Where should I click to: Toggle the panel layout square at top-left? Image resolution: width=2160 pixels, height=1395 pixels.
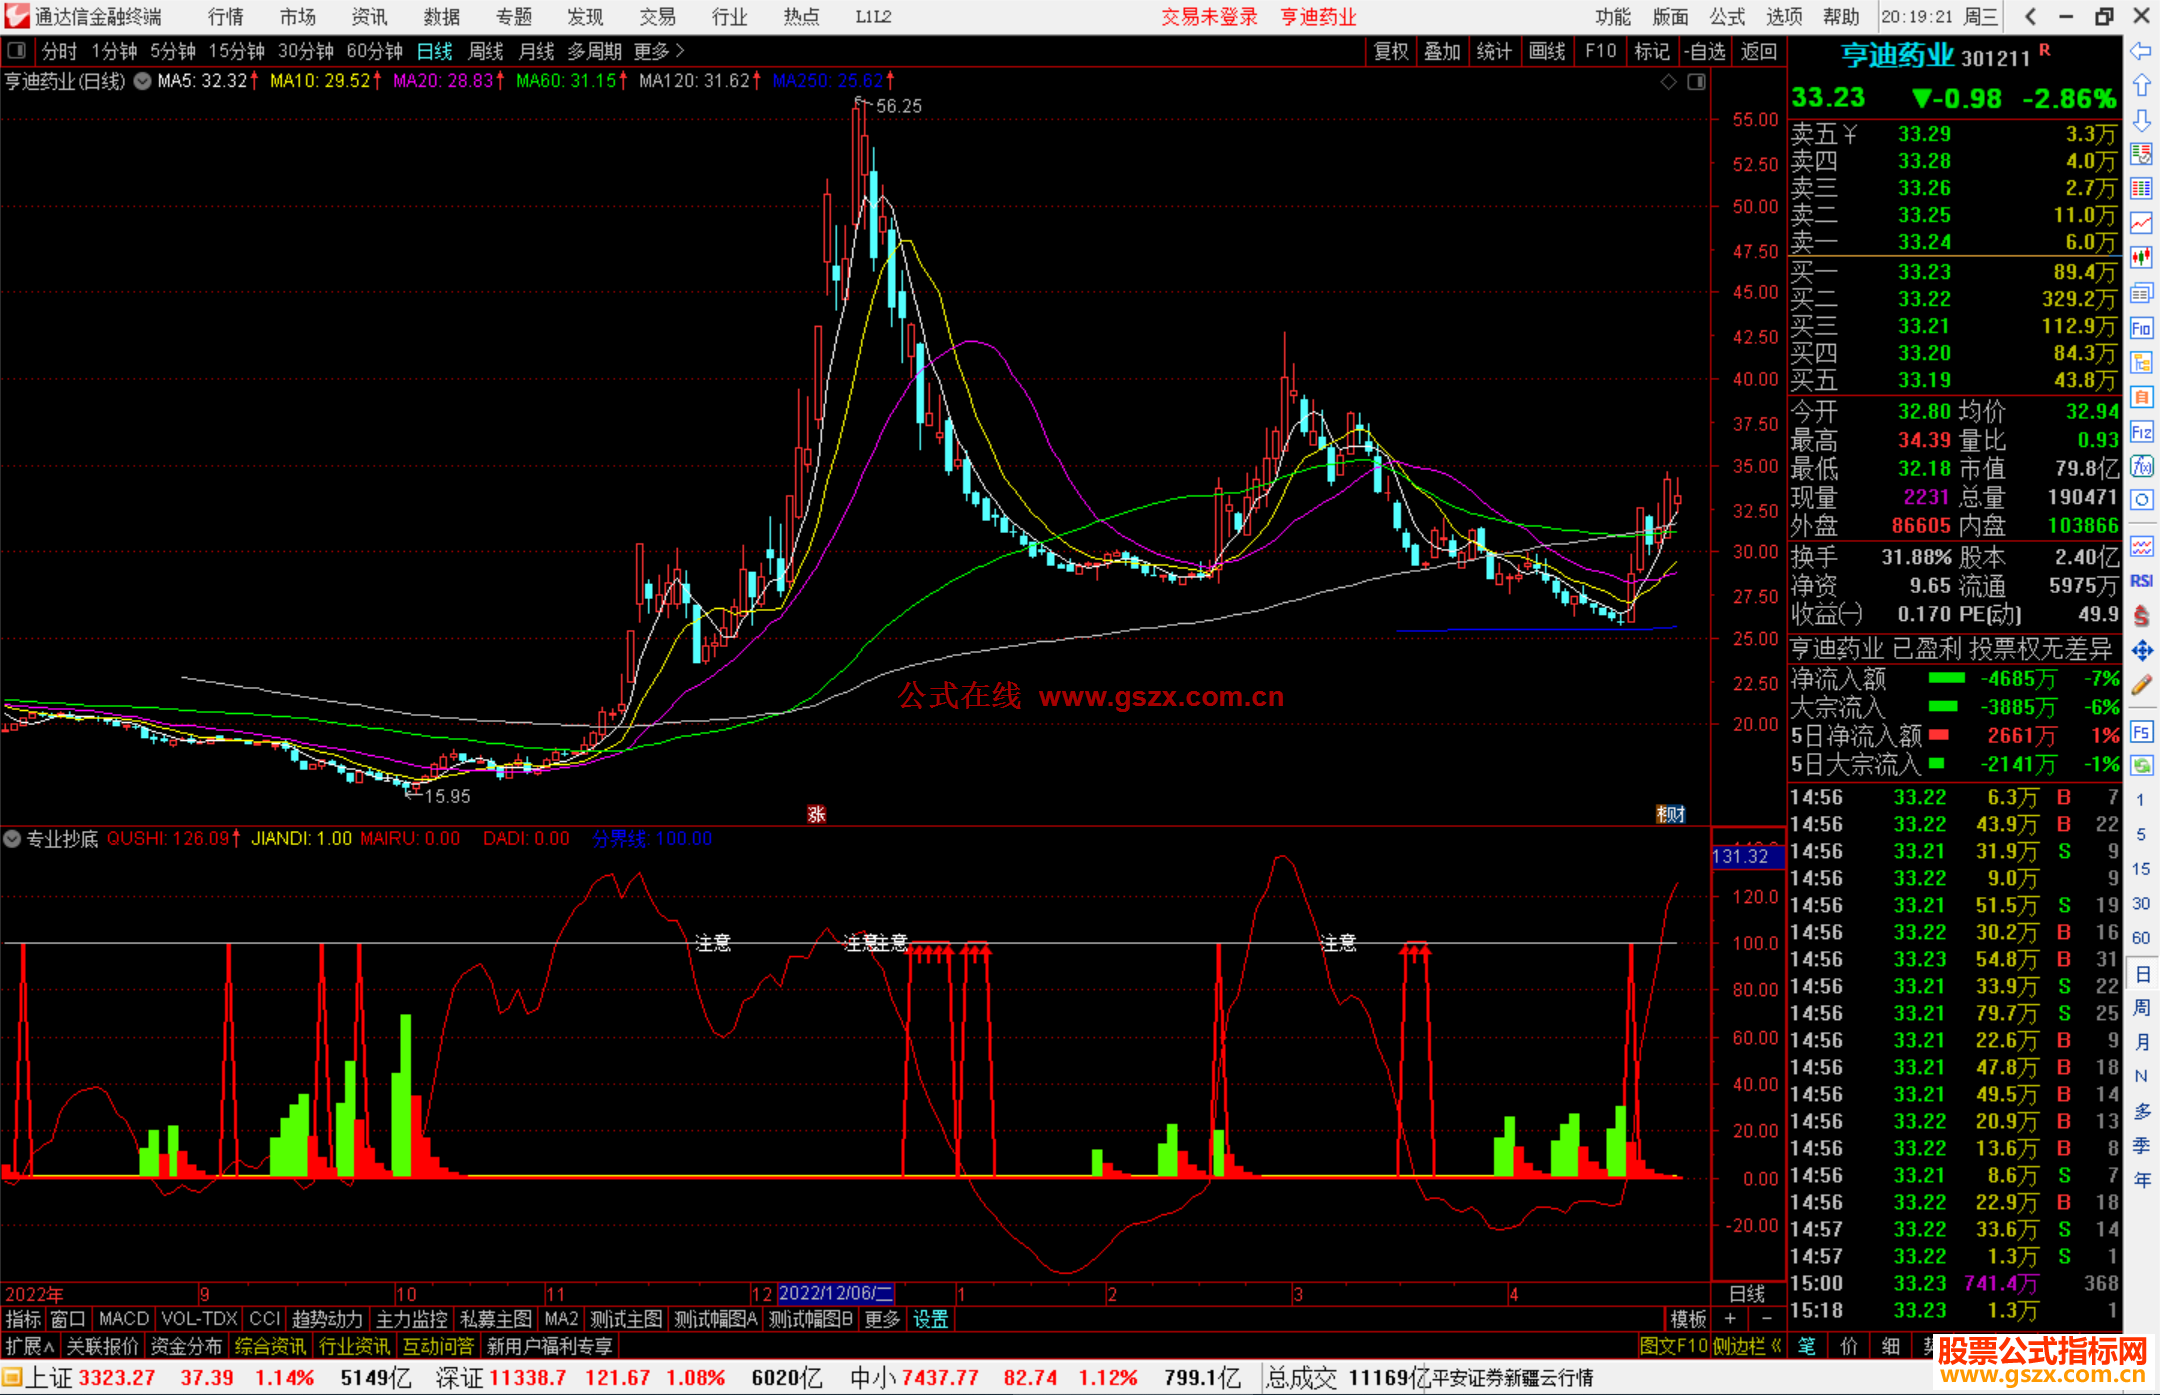click(16, 50)
